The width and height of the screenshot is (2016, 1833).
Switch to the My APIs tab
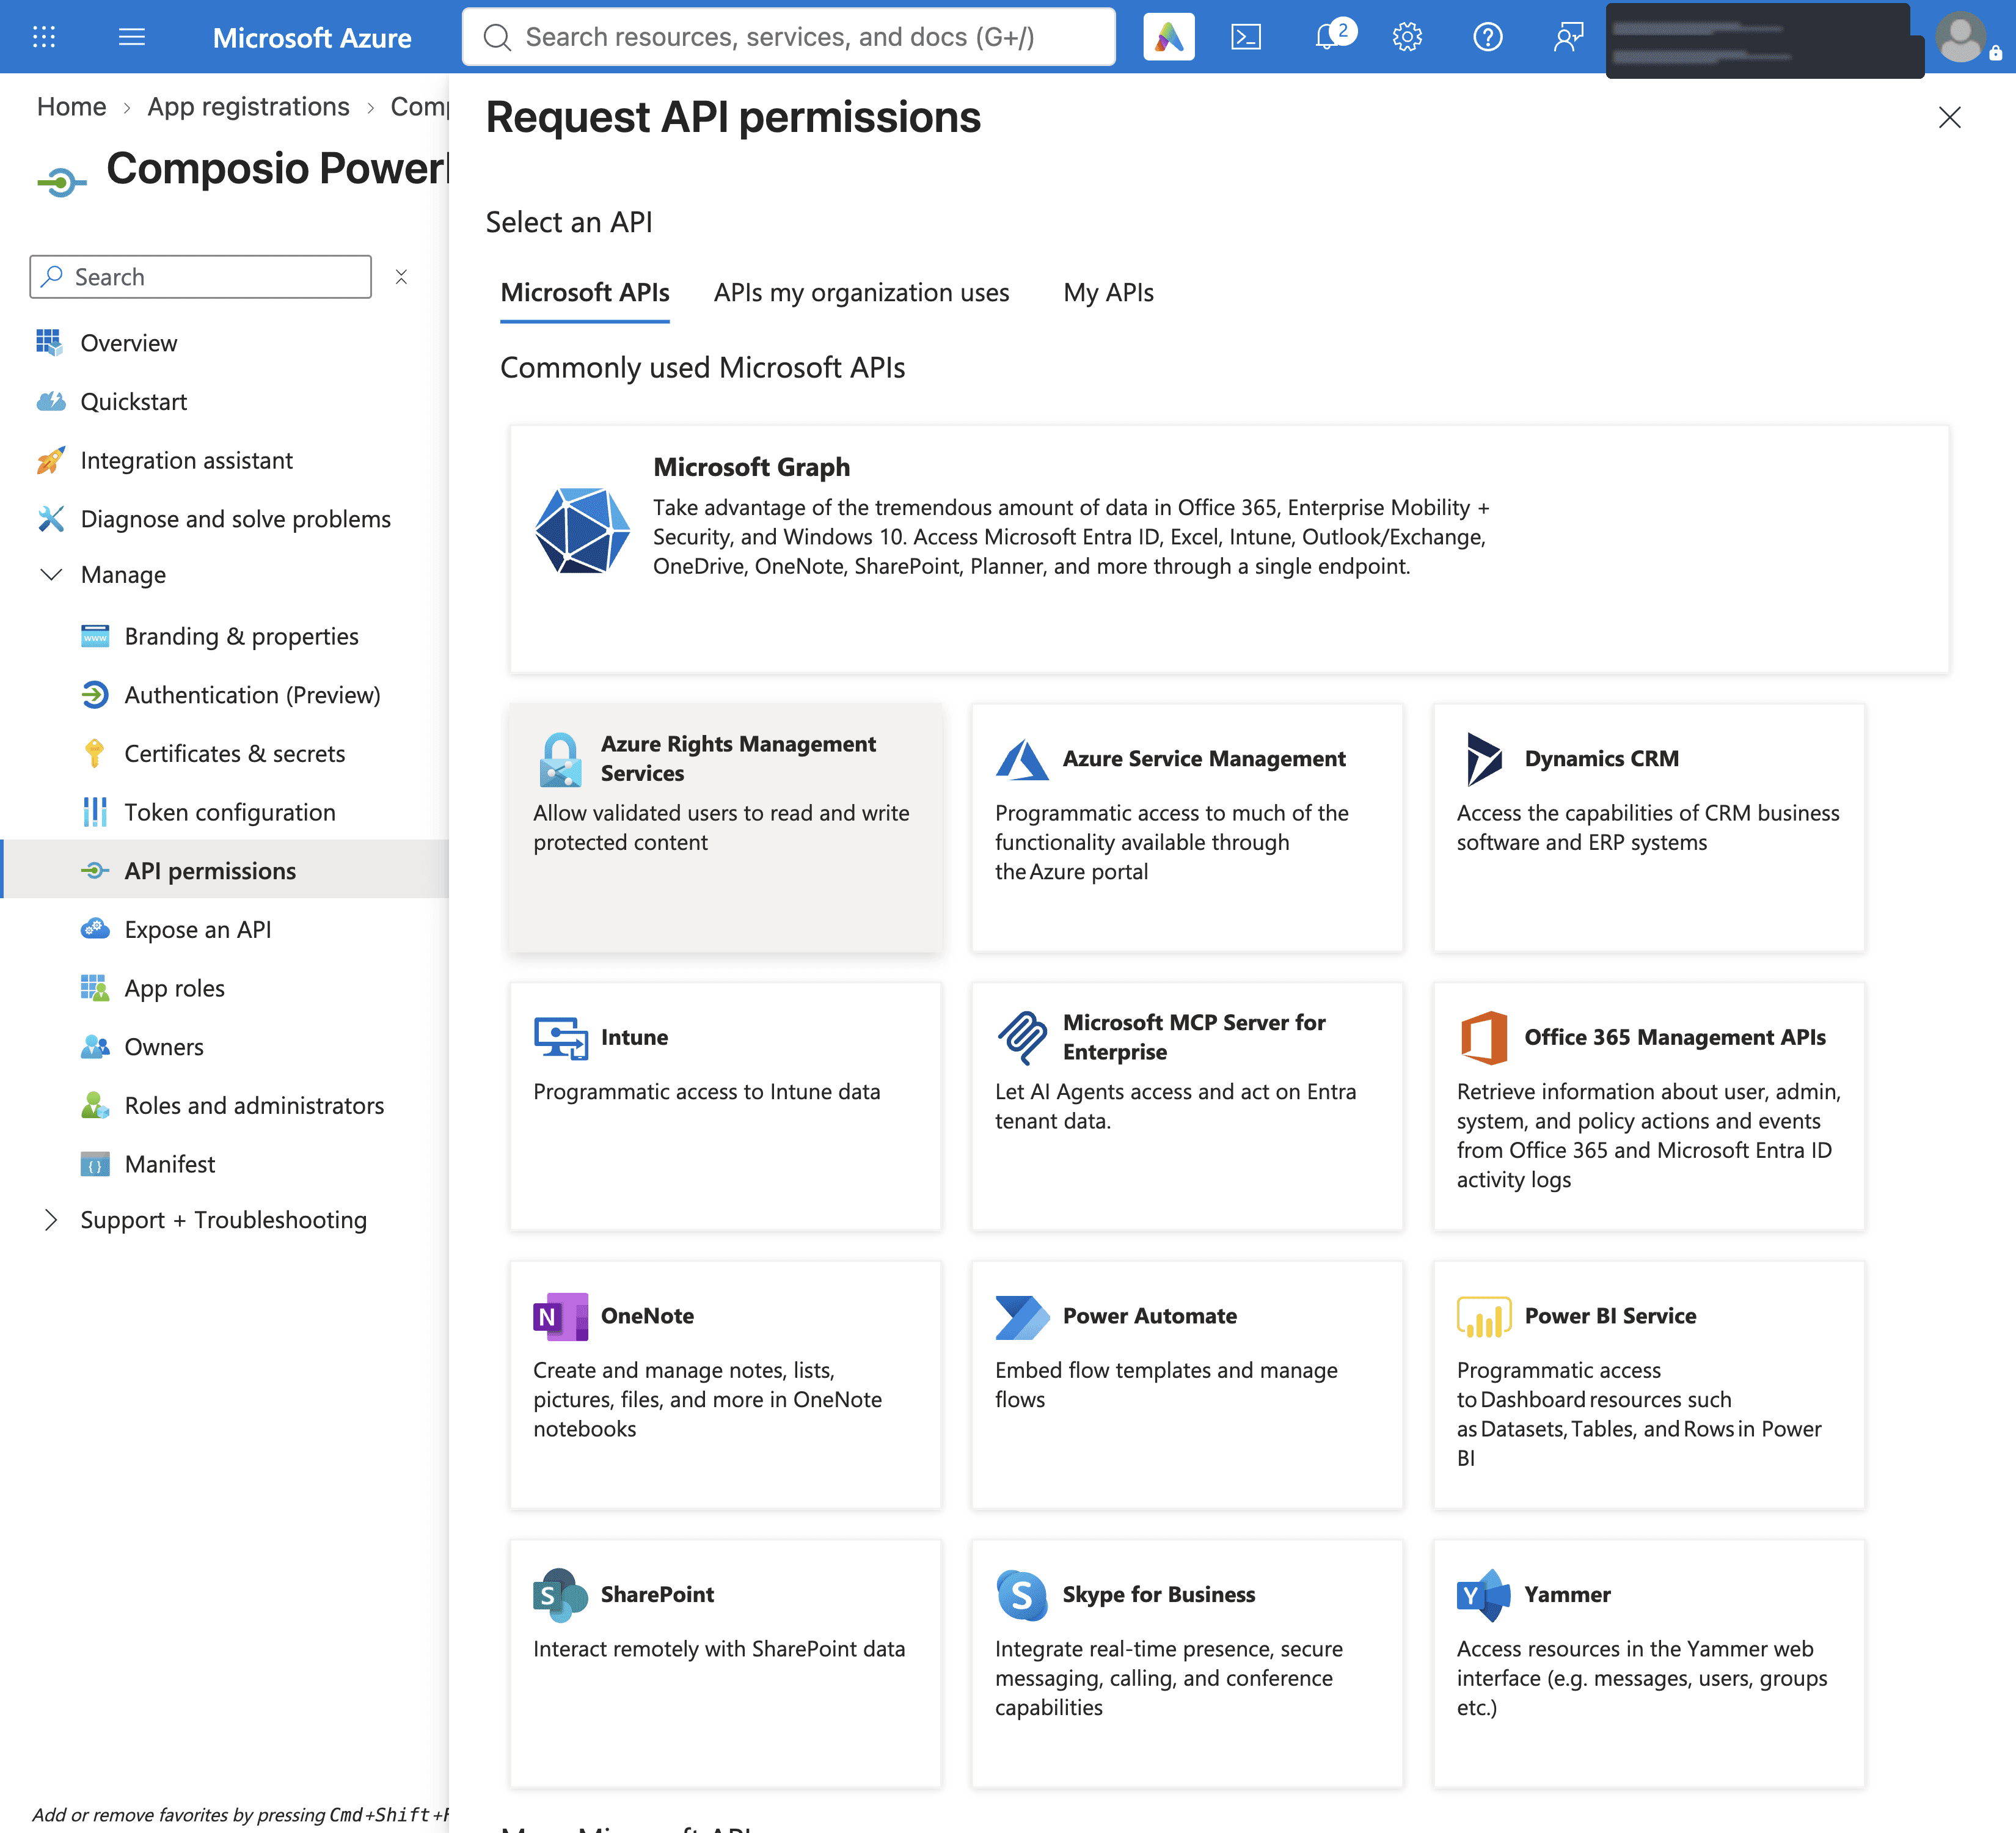point(1108,293)
